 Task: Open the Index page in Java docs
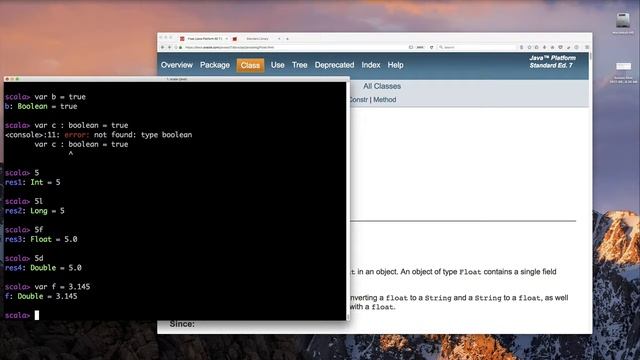tap(371, 65)
